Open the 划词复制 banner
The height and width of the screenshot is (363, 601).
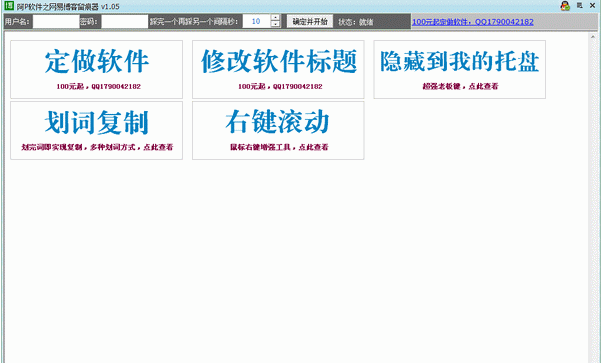[97, 130]
